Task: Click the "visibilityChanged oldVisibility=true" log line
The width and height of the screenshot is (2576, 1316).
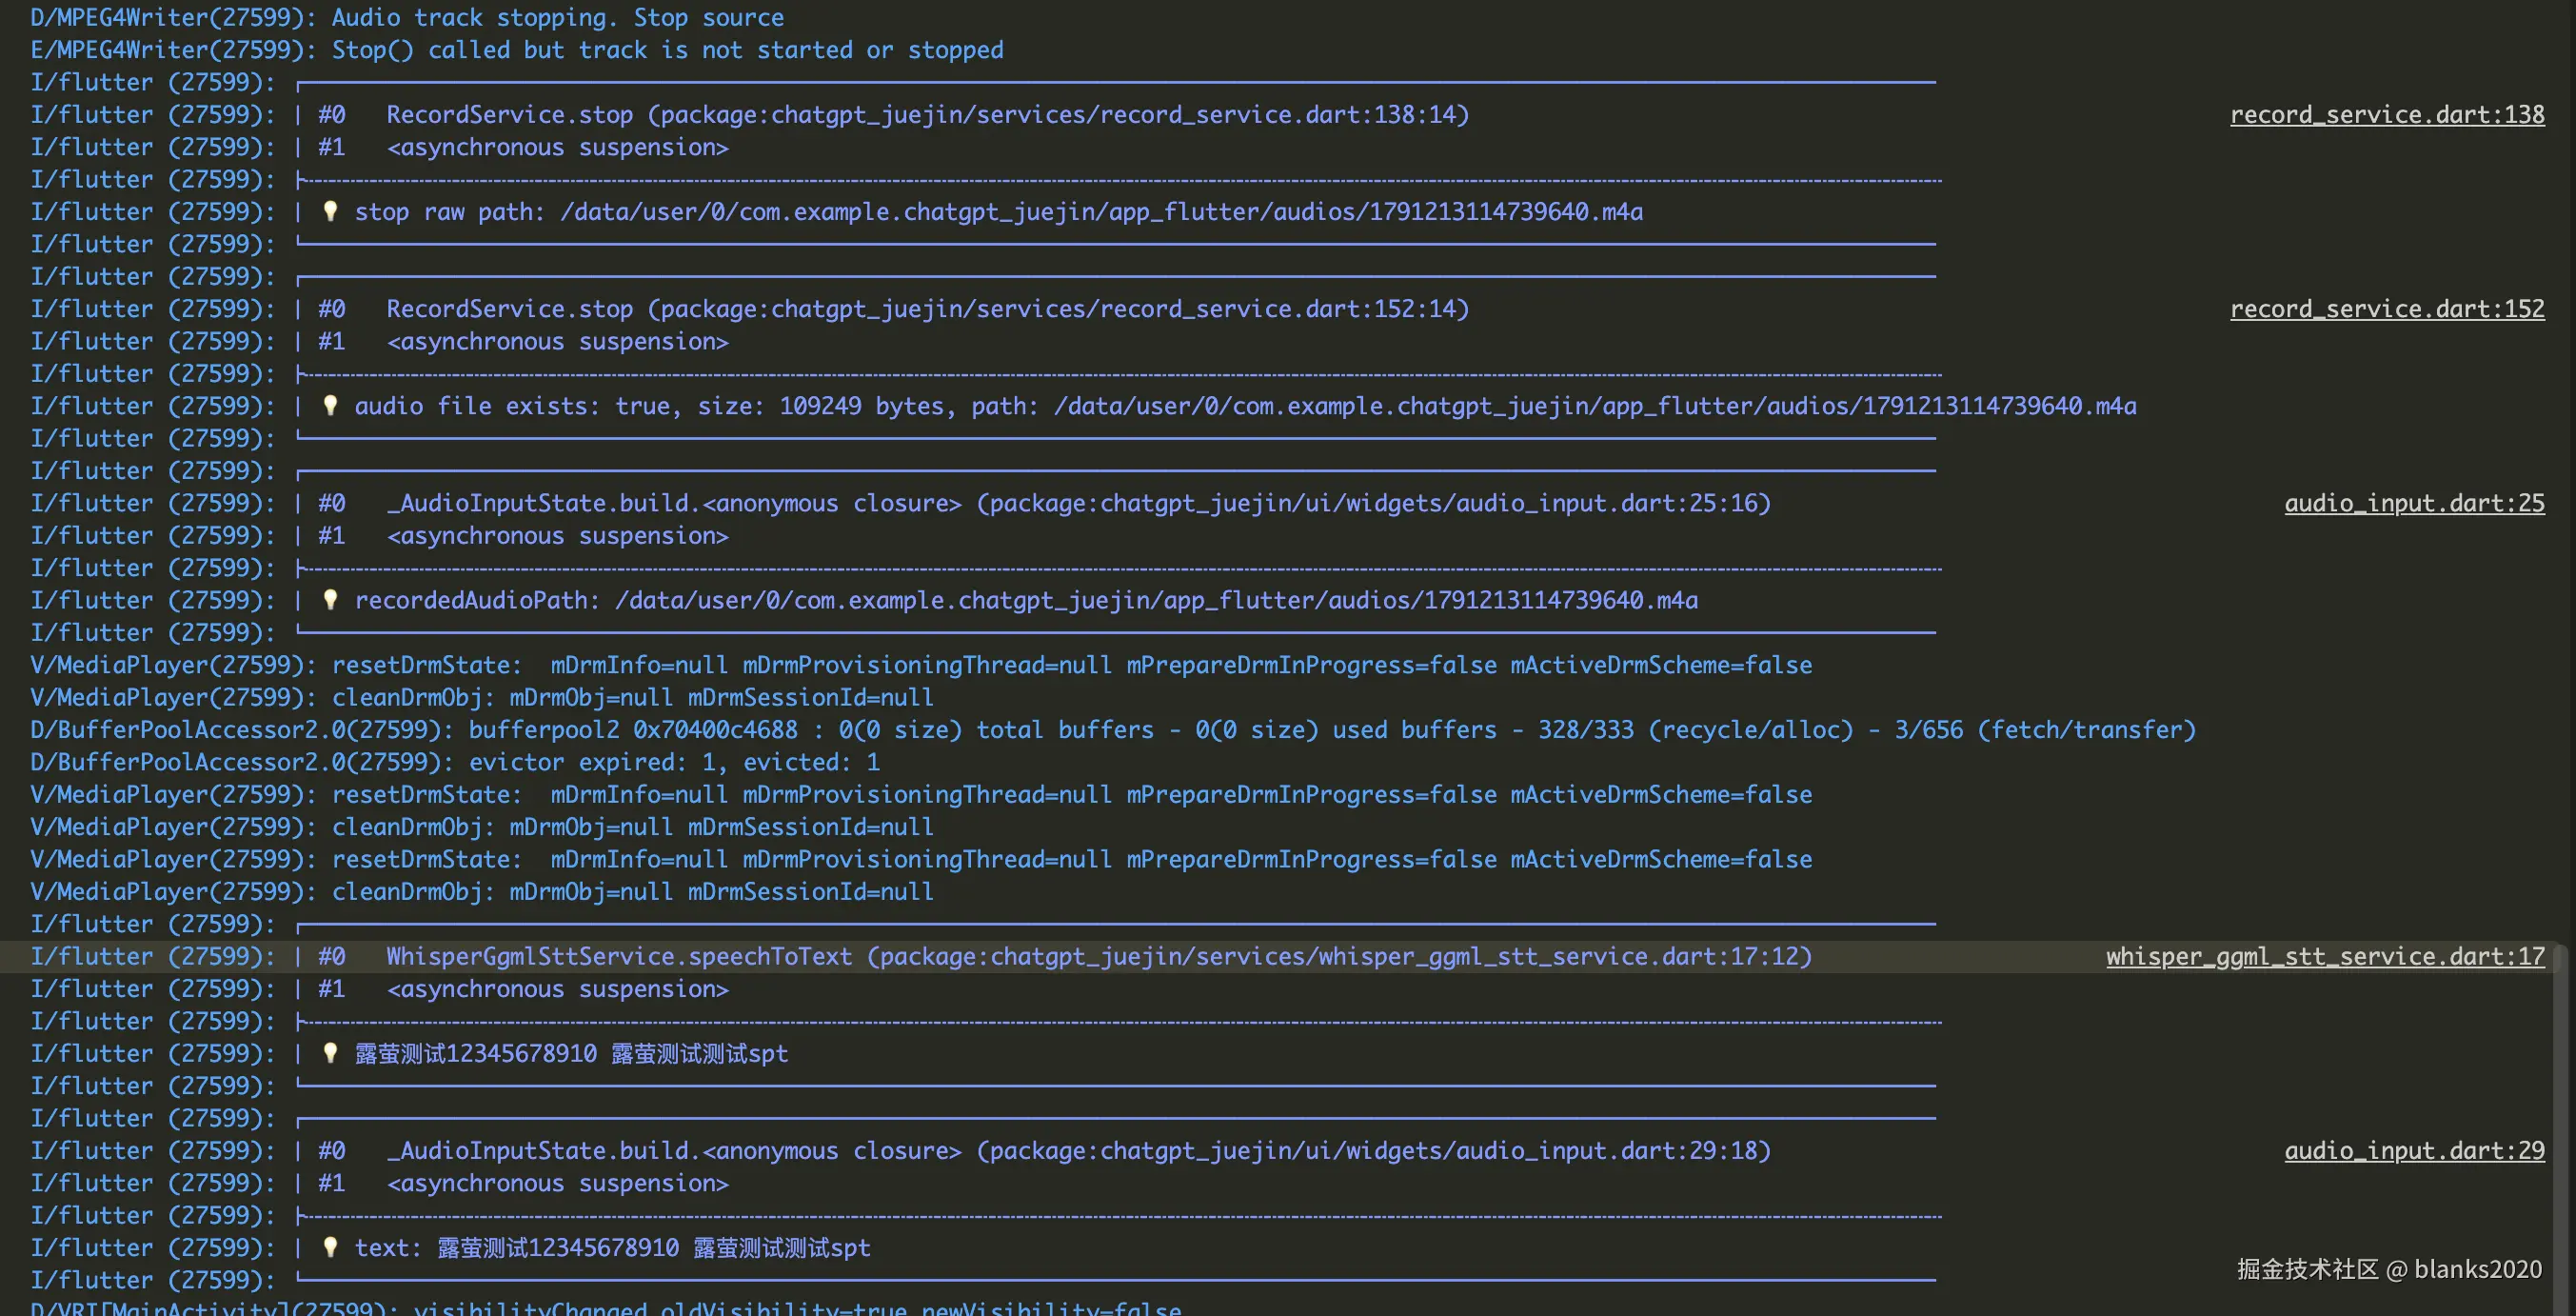Action: [606, 1307]
